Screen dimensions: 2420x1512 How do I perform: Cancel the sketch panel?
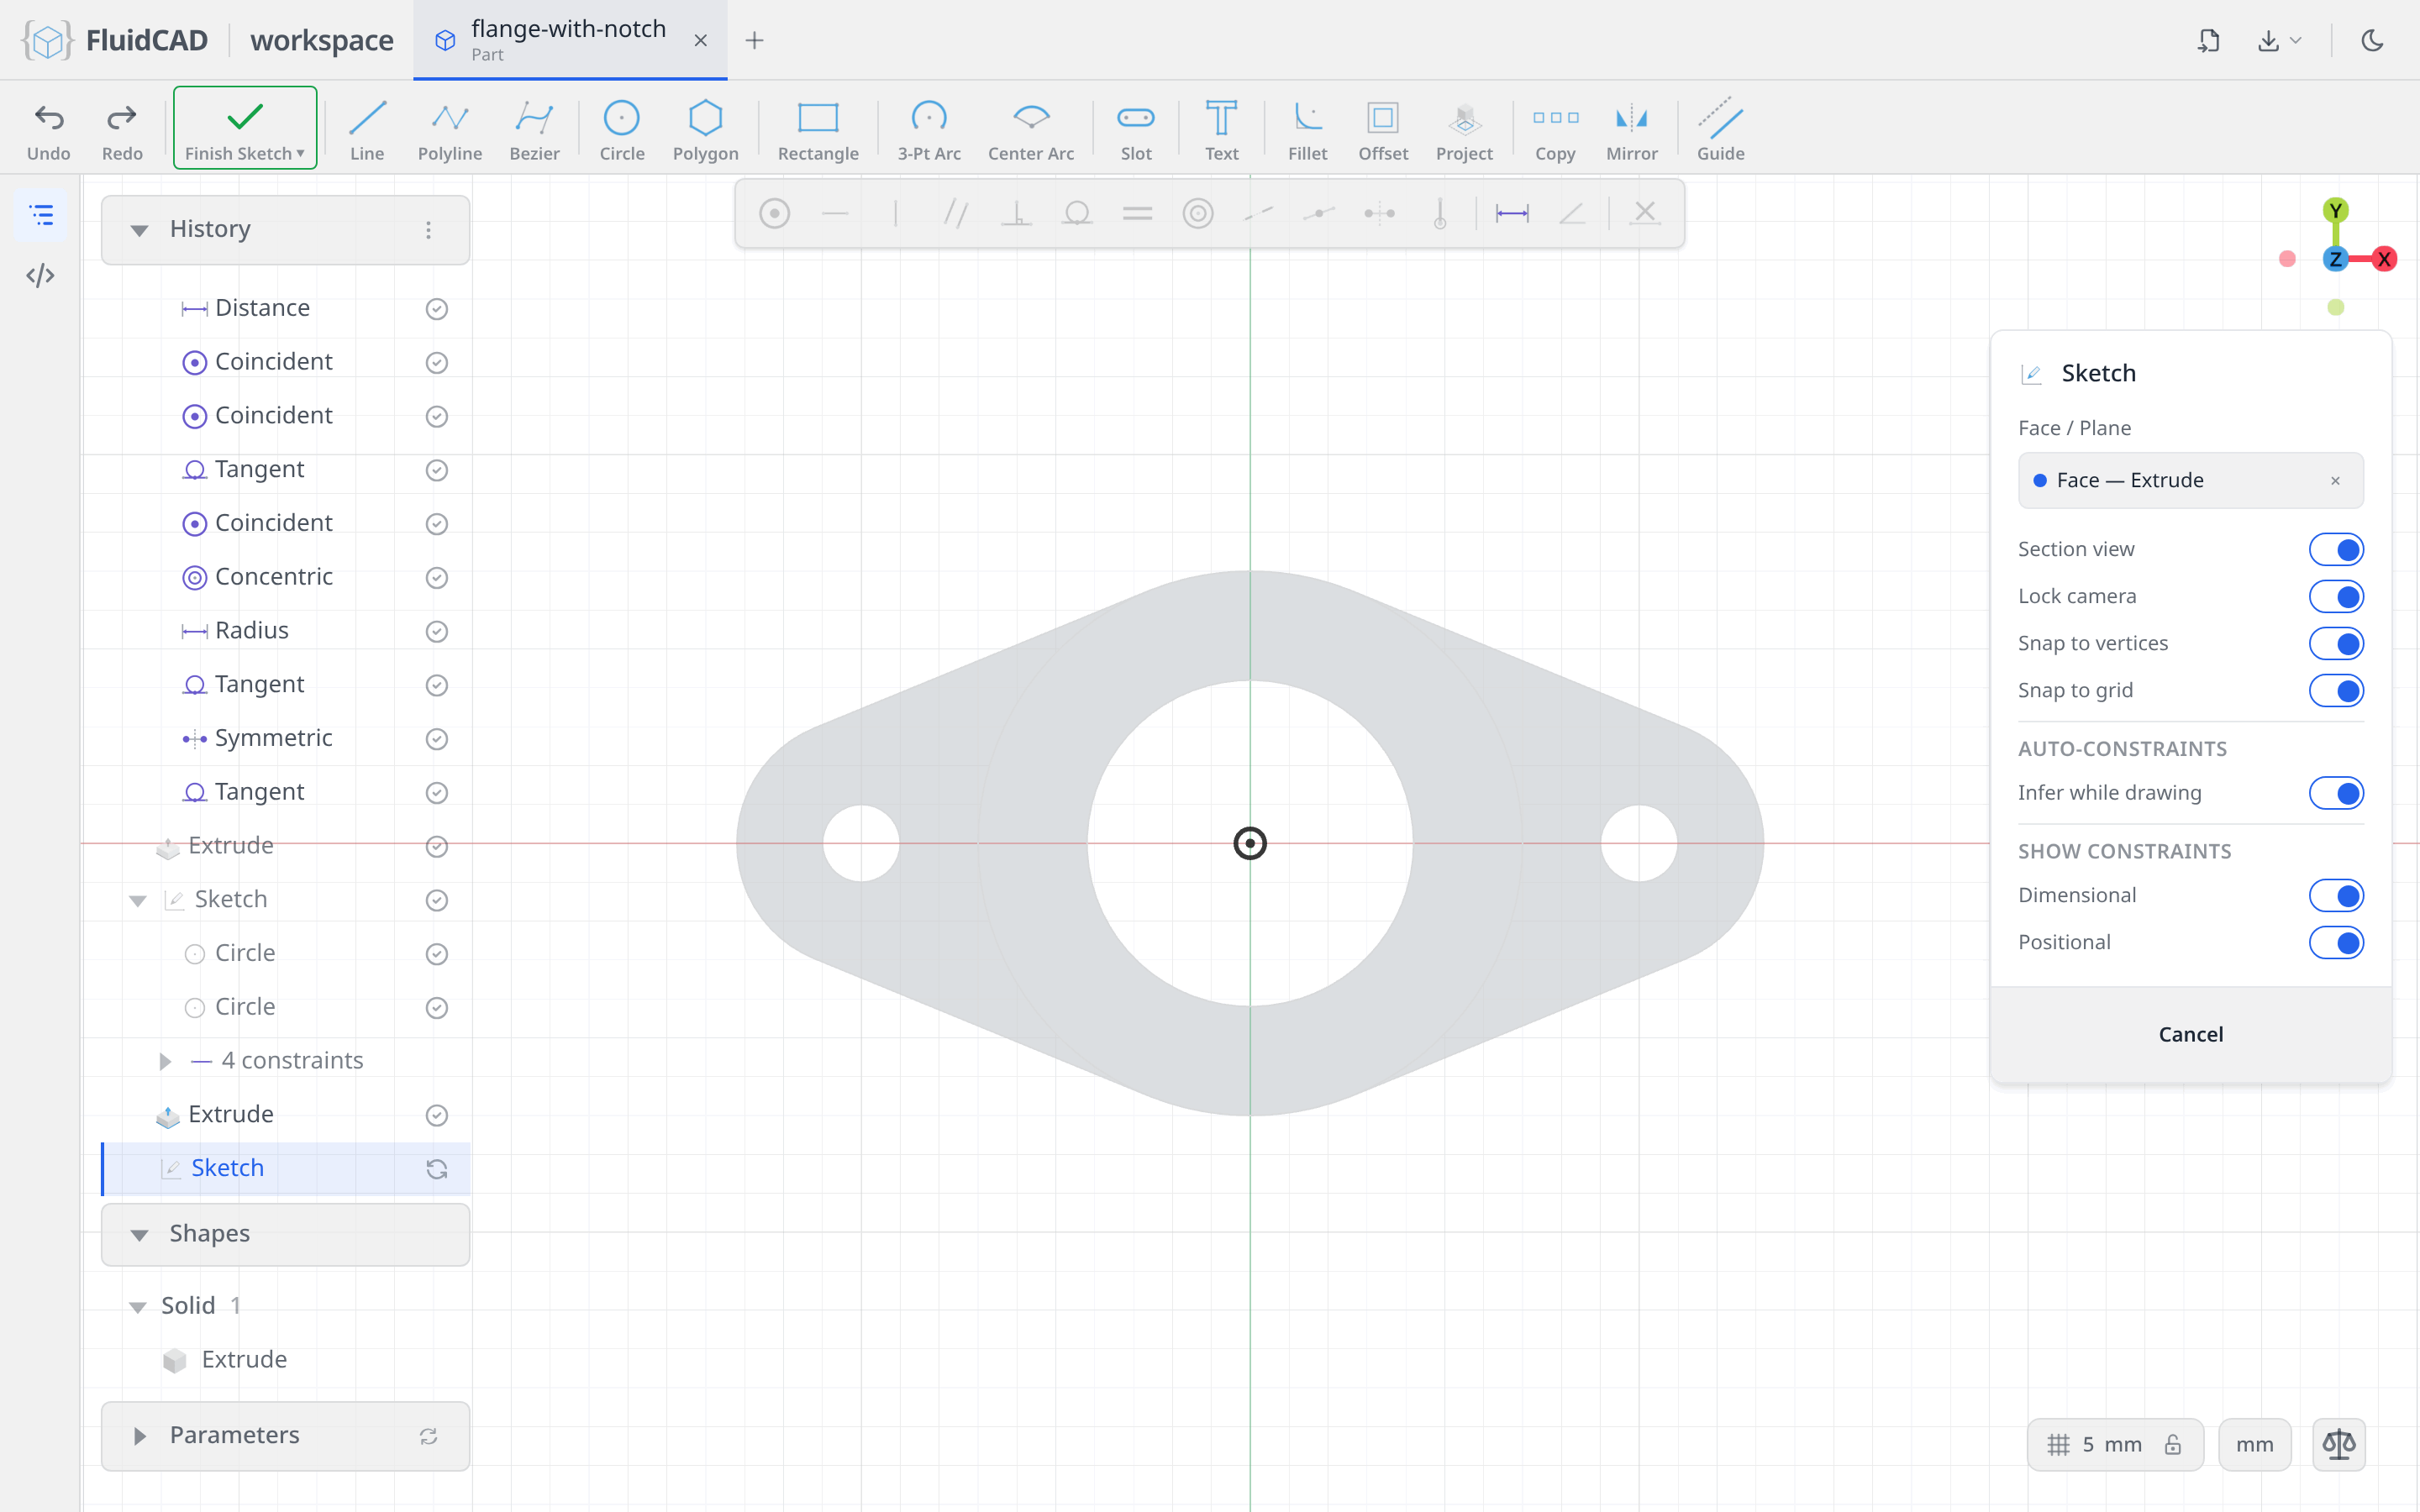[2190, 1034]
